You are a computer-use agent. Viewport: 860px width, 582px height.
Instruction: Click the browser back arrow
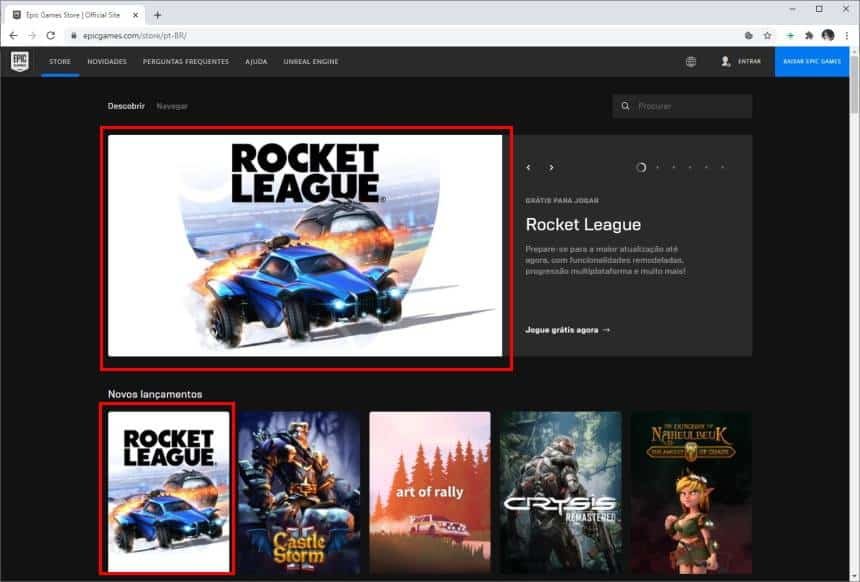(x=14, y=36)
